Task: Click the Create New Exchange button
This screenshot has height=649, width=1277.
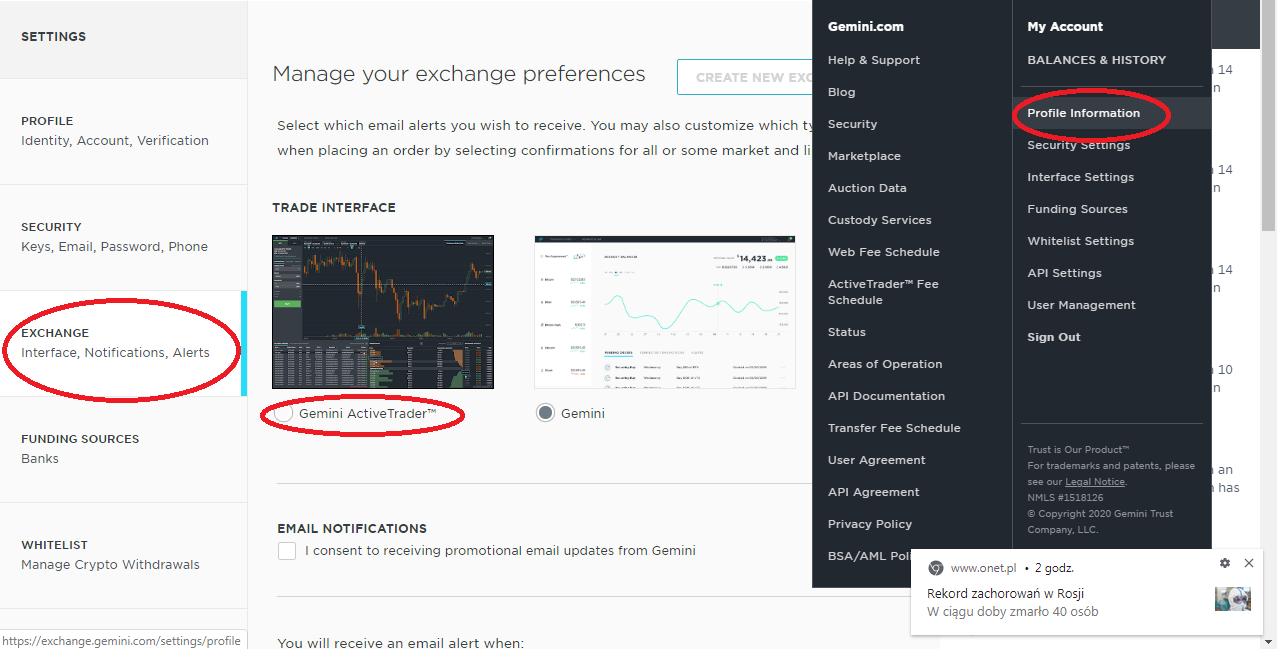Action: click(745, 77)
